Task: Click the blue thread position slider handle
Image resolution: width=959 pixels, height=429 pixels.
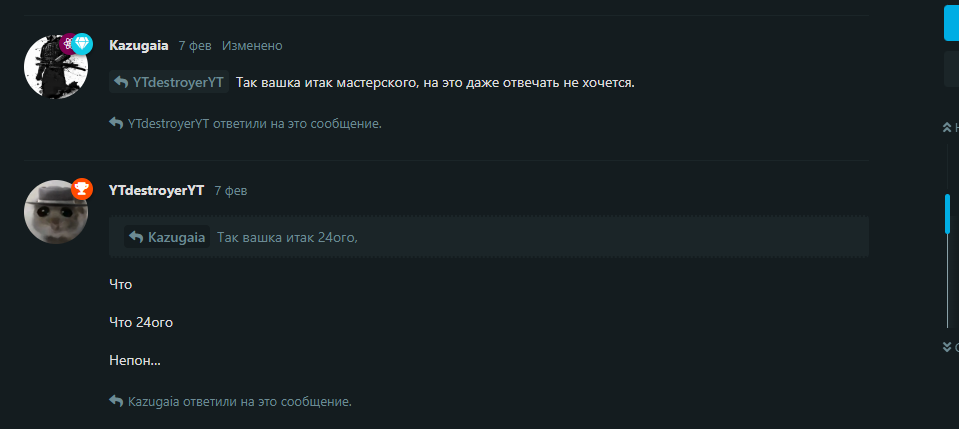Action: 947,214
